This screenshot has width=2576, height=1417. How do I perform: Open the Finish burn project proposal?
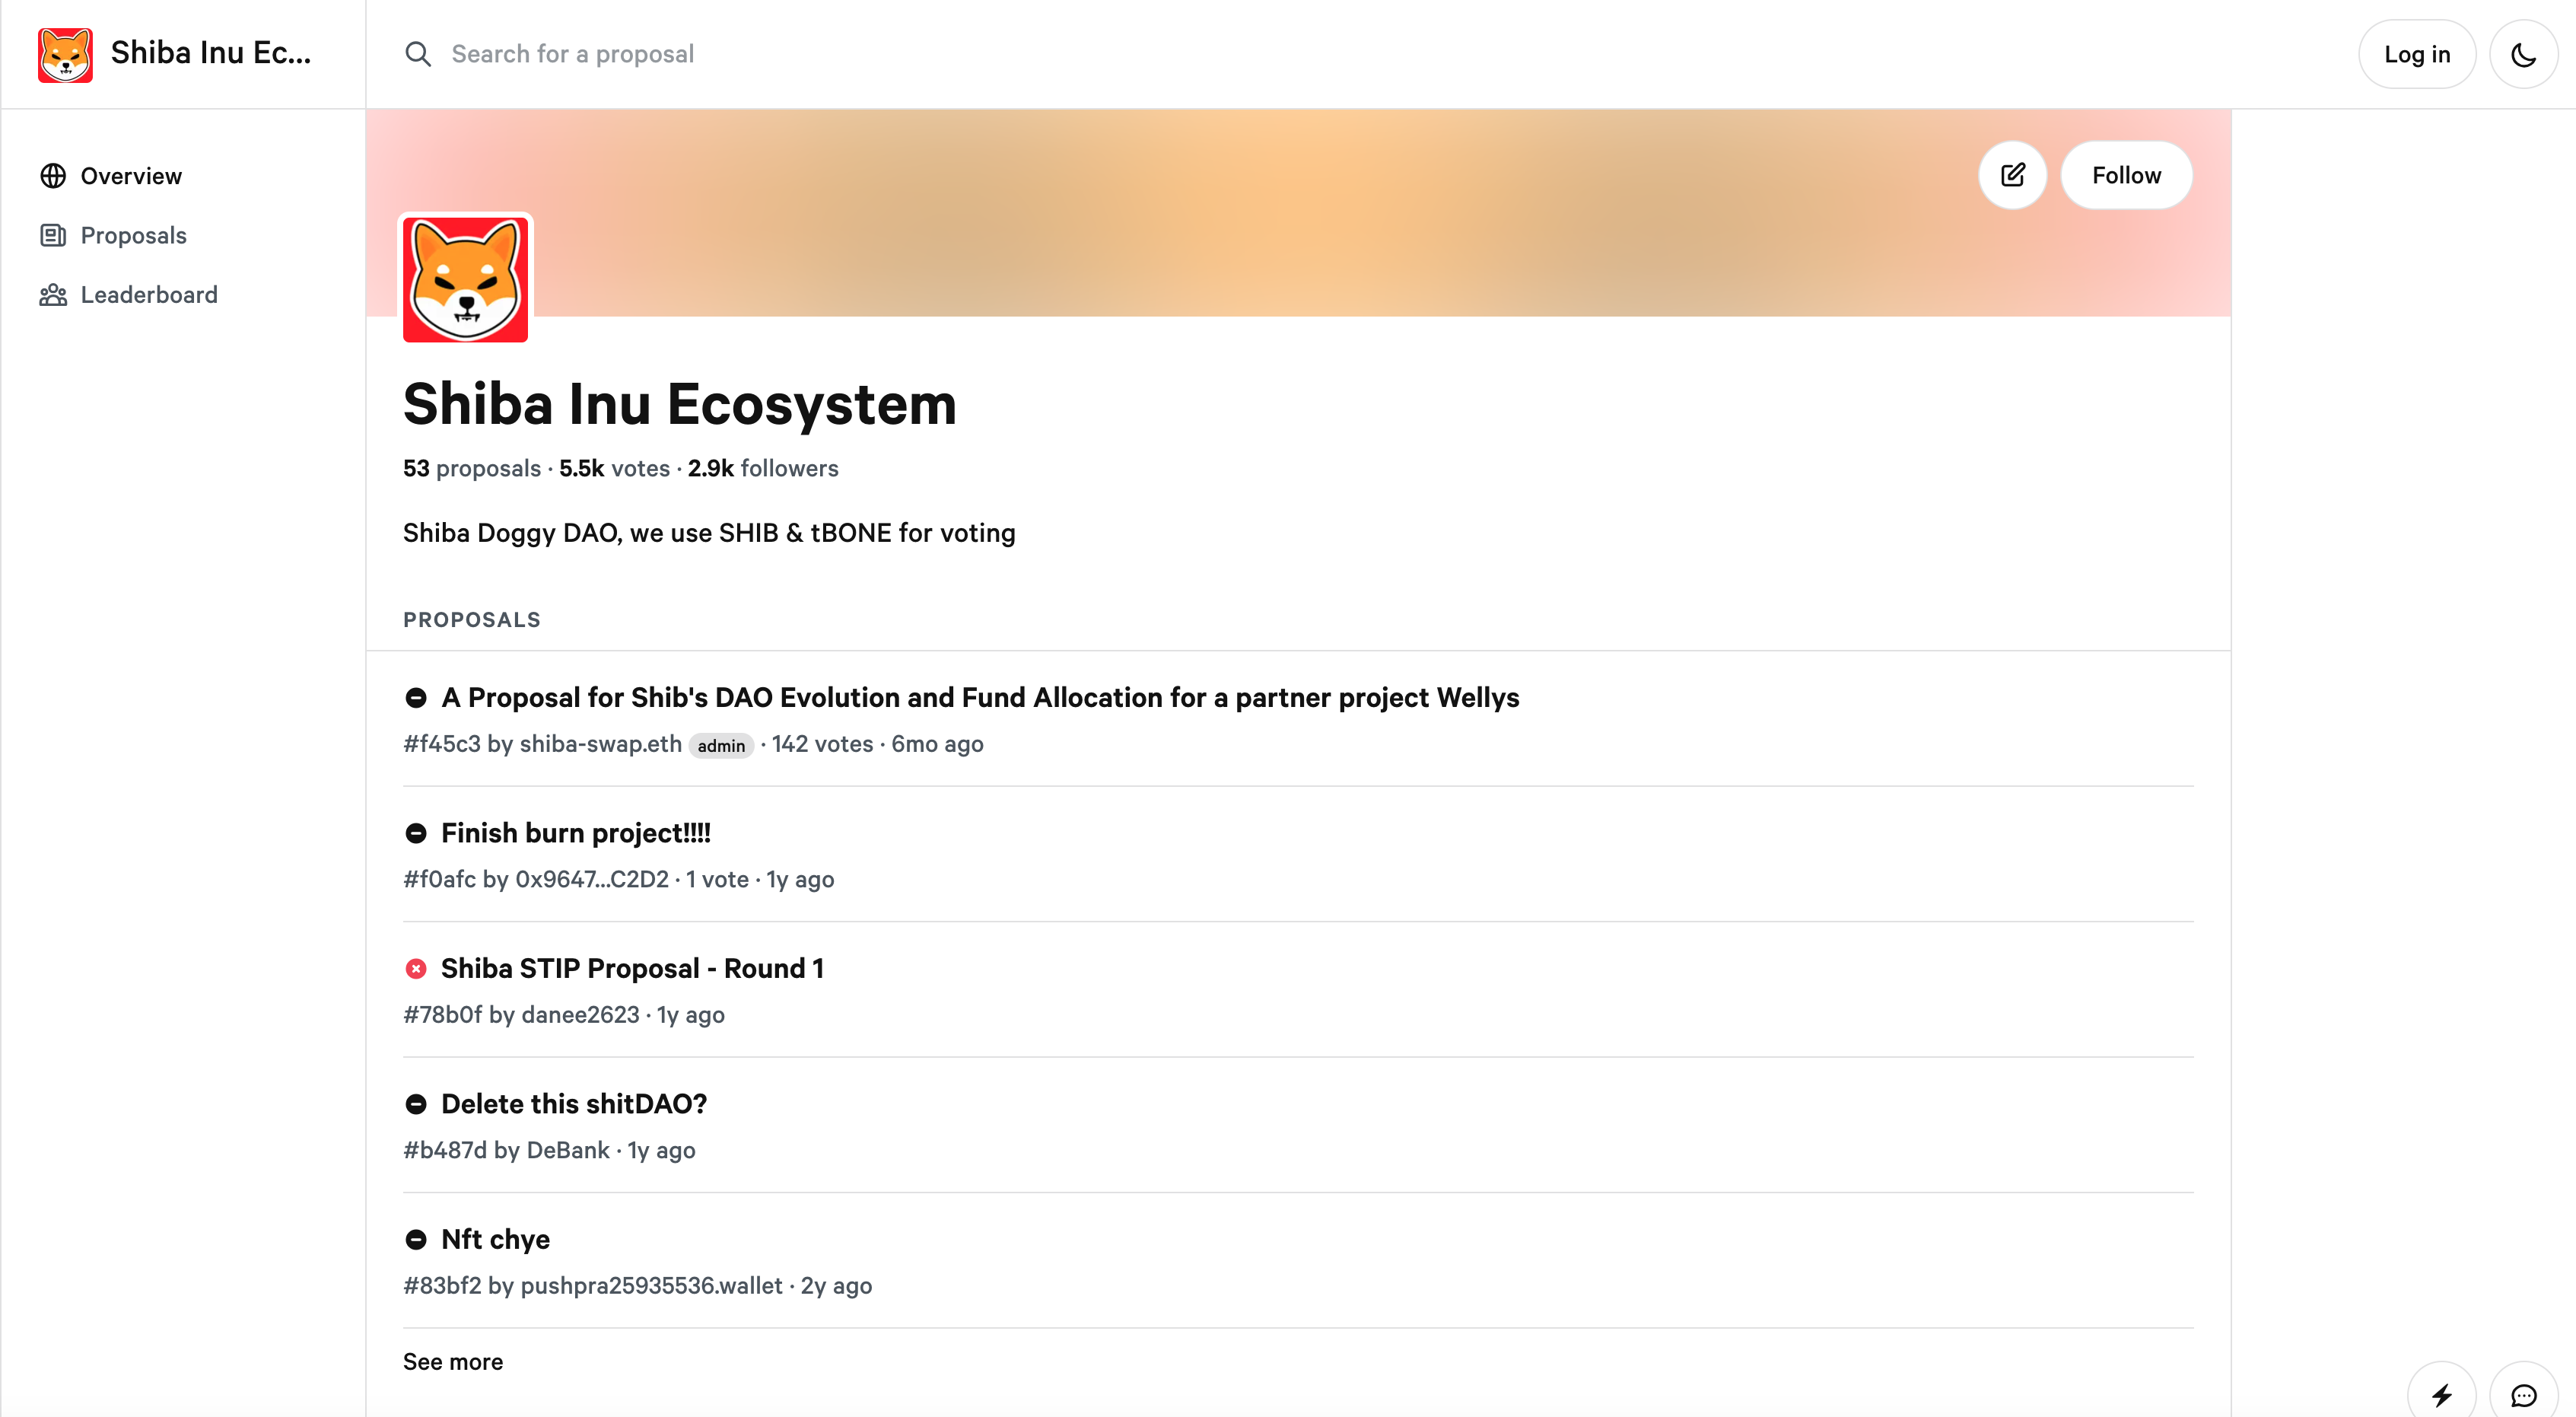(x=575, y=832)
